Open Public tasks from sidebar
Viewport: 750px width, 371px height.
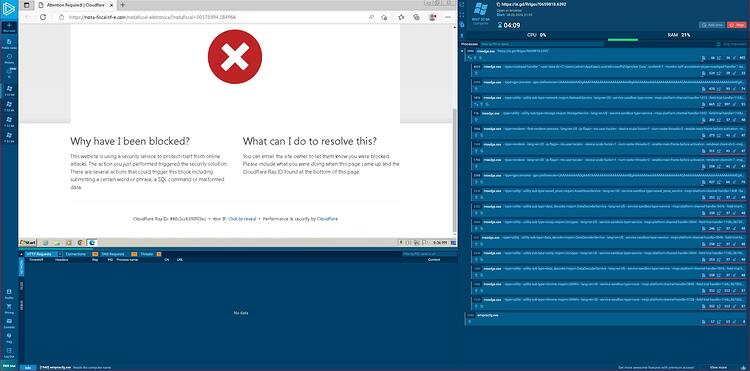(9, 44)
